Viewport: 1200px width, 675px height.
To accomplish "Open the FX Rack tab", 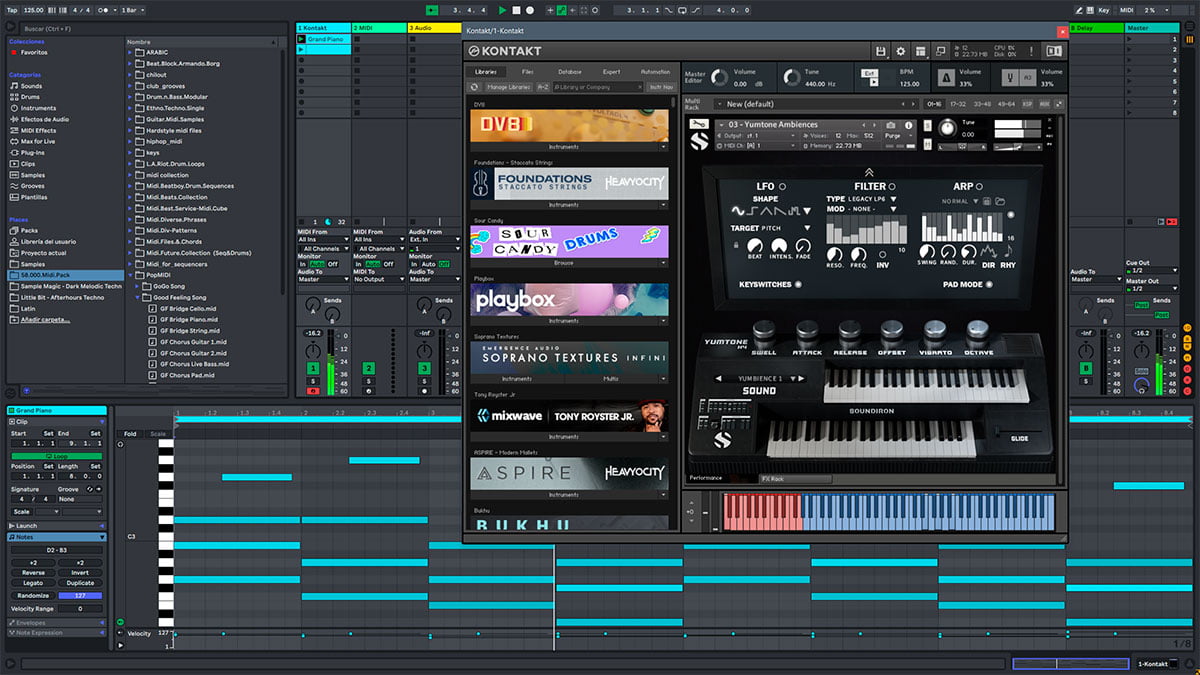I will pos(795,478).
